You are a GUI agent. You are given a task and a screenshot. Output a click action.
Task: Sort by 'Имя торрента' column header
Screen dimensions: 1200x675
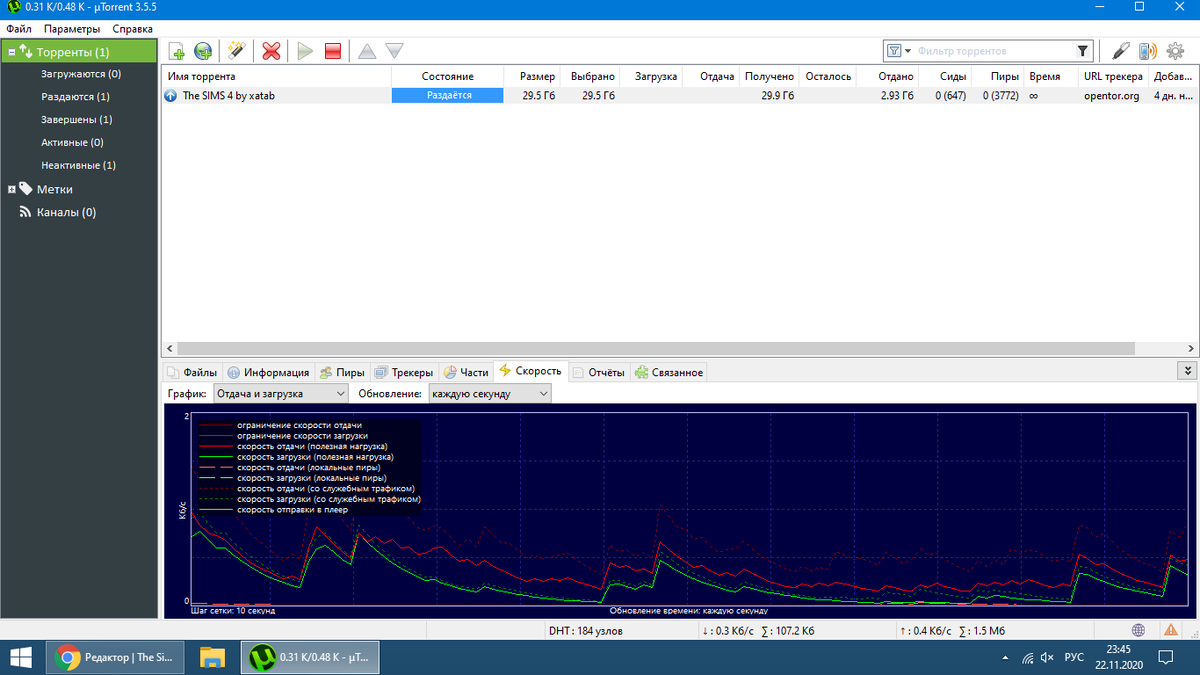coord(276,76)
